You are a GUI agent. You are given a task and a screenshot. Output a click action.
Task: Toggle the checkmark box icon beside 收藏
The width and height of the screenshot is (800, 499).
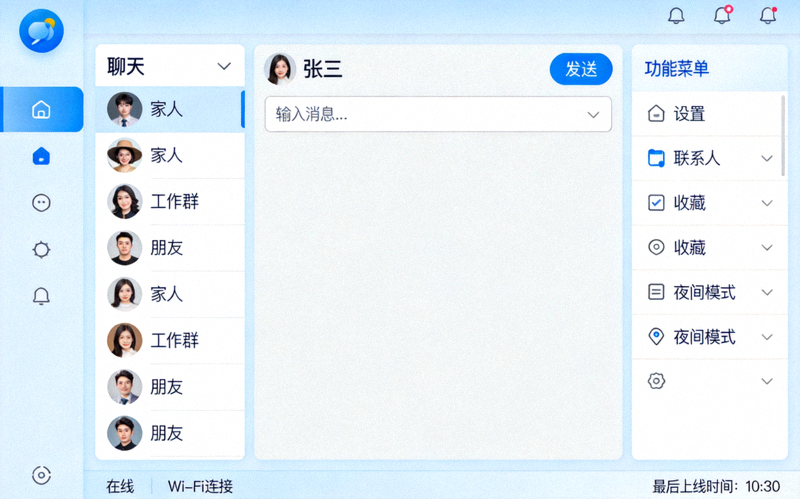click(x=656, y=203)
